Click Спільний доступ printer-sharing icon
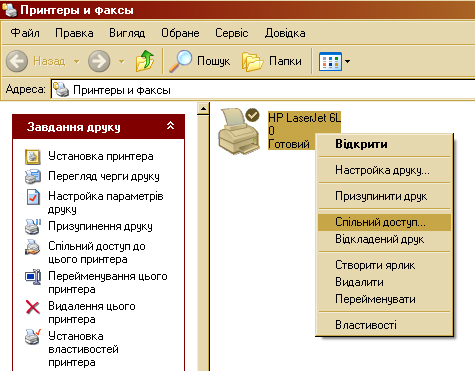This screenshot has width=475, height=371. click(33, 247)
